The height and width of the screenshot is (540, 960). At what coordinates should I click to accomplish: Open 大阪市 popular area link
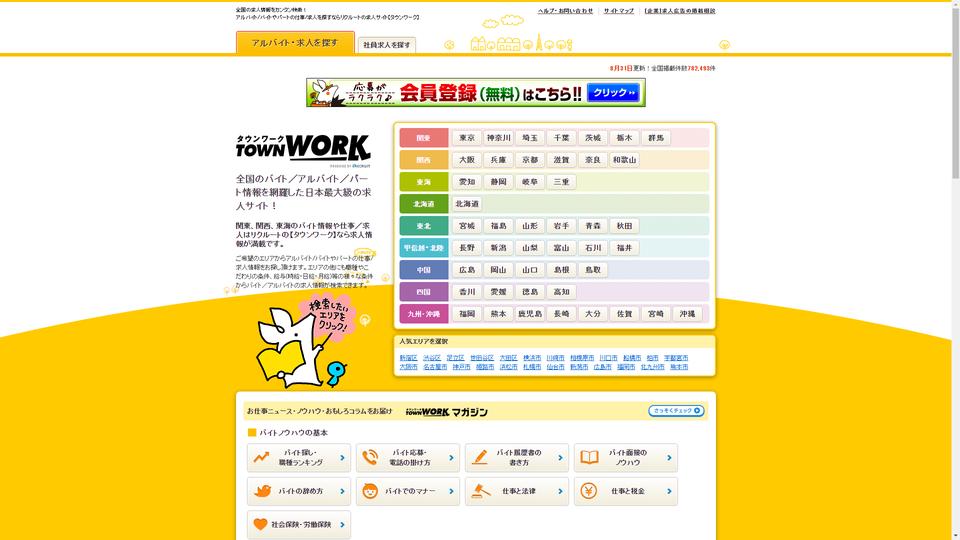408,367
